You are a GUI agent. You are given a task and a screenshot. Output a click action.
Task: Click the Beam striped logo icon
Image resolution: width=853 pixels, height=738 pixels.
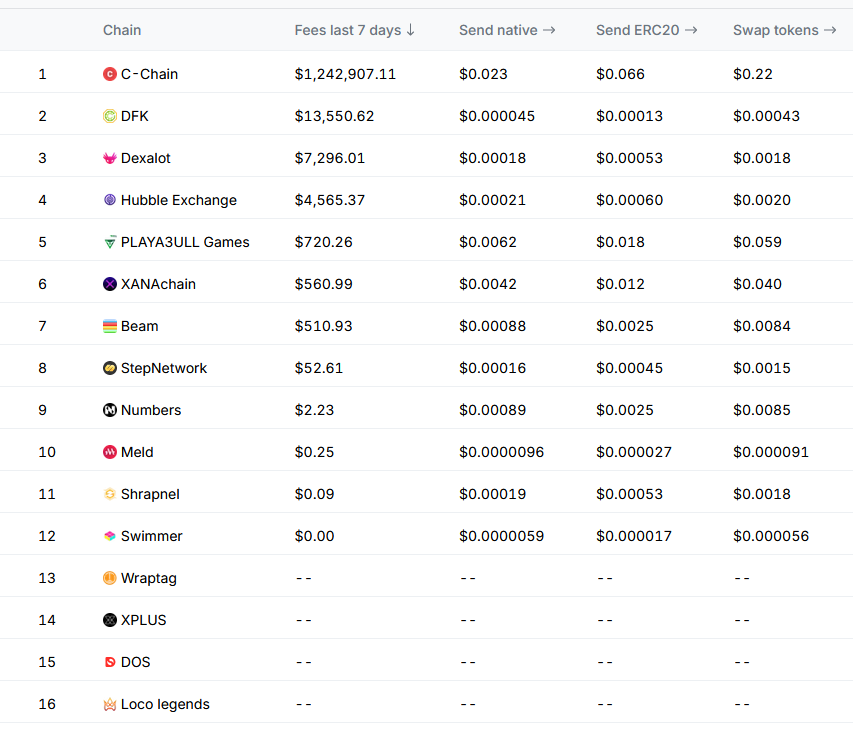[x=110, y=326]
